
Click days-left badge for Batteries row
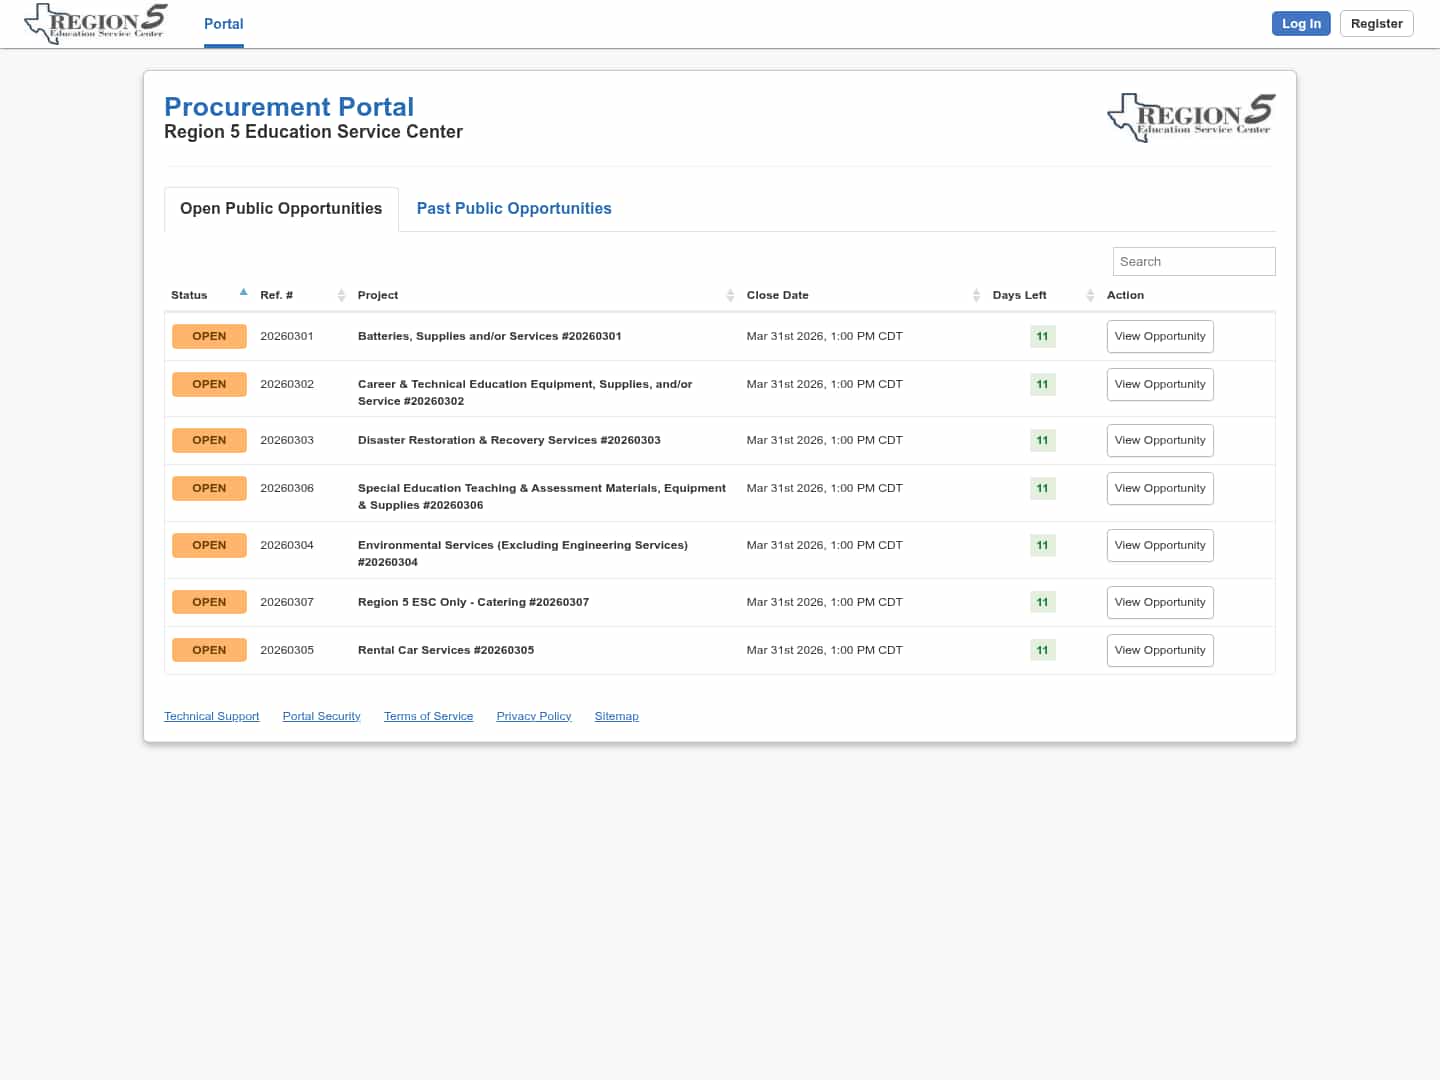(1042, 337)
